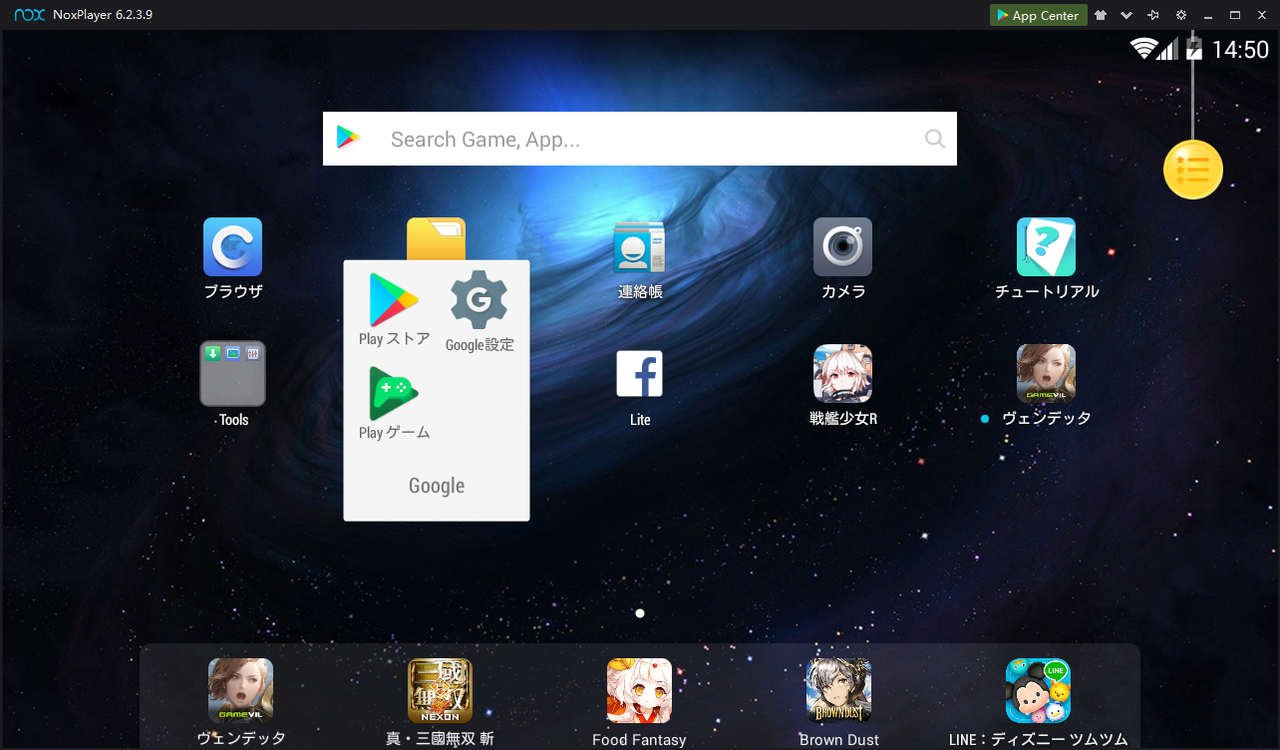Open the App Center
1280x750 pixels.
1037,15
